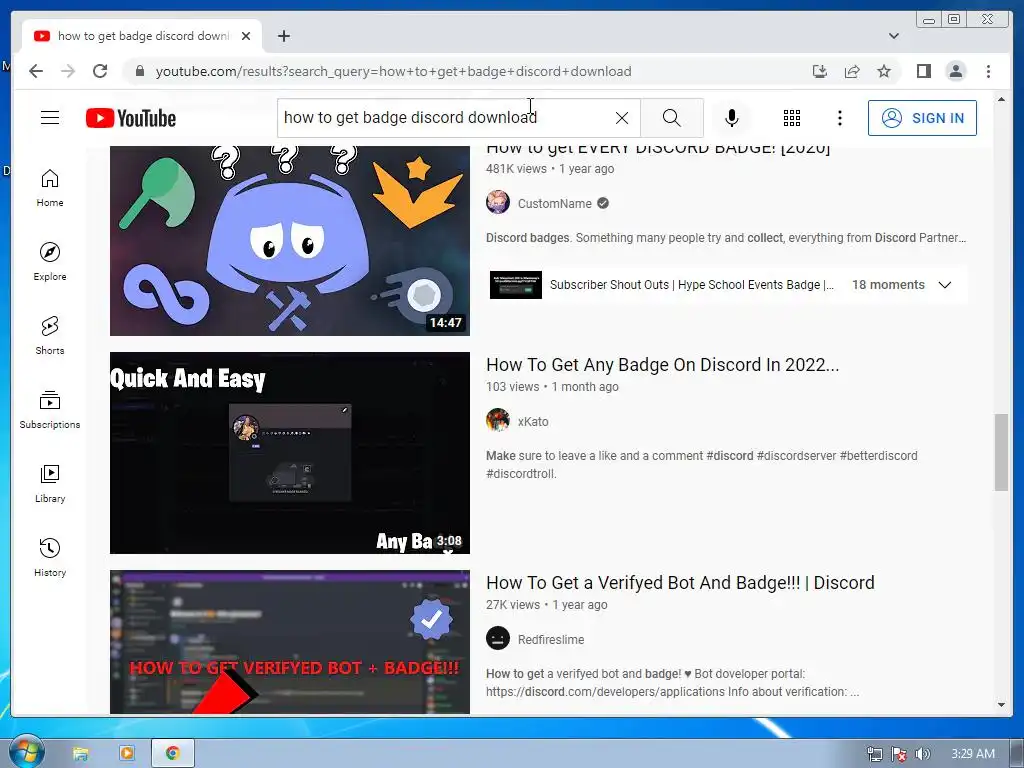Click the site lock icon in address bar
Image resolution: width=1024 pixels, height=768 pixels.
pos(139,71)
